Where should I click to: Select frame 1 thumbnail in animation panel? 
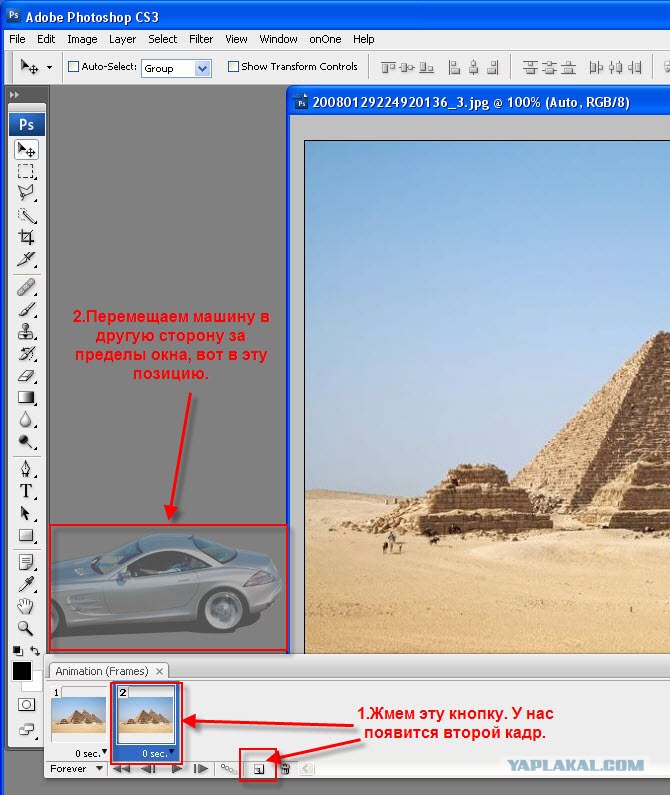click(79, 715)
